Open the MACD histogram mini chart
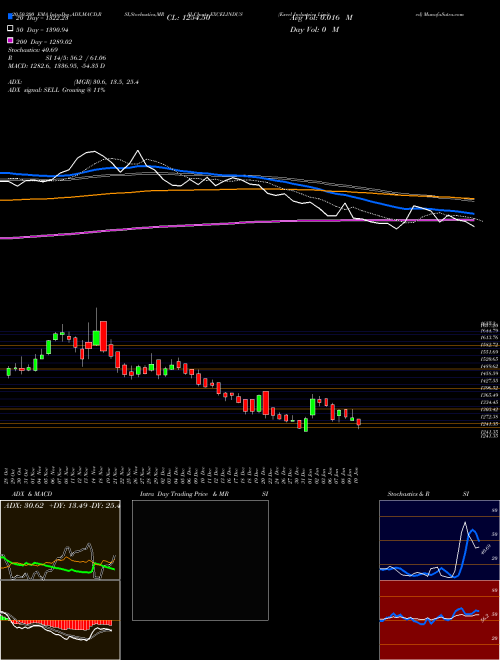The height and width of the screenshot is (660, 500). coord(60,620)
